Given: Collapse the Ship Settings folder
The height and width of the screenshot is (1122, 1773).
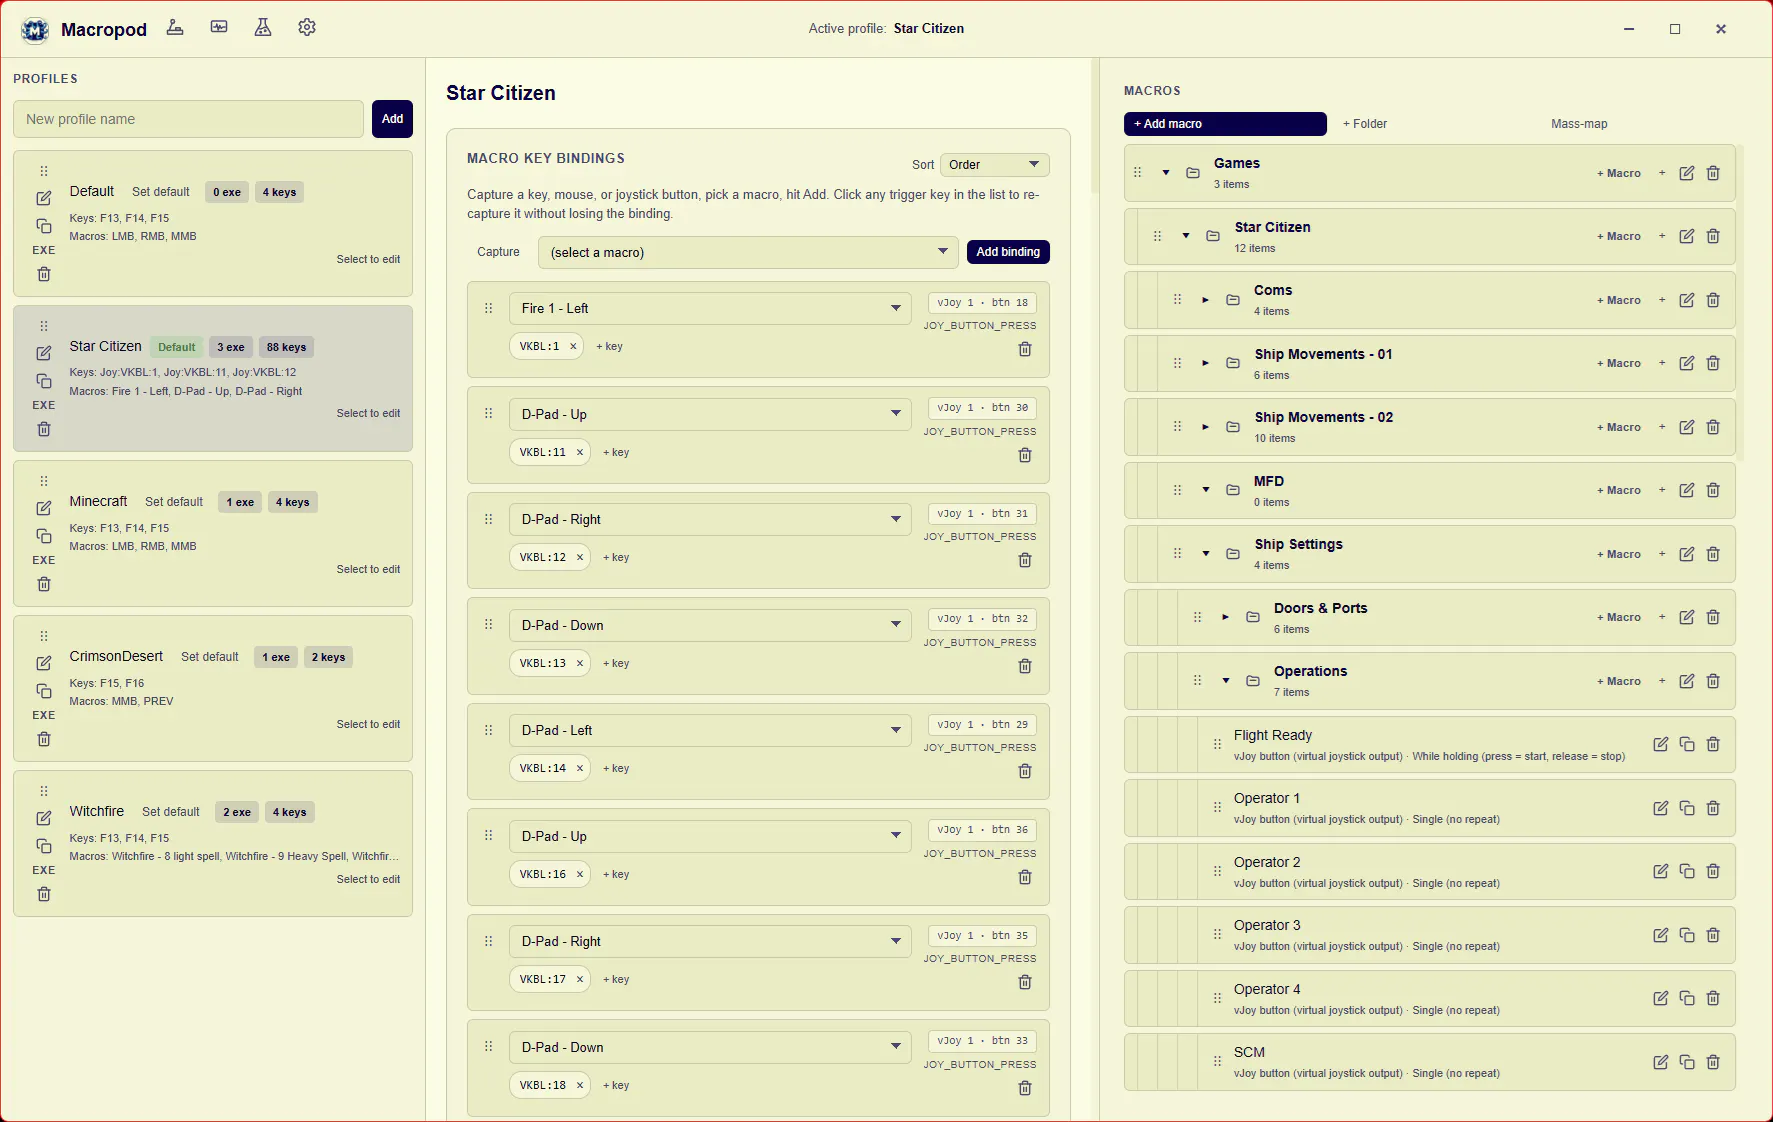Looking at the screenshot, I should [1206, 554].
